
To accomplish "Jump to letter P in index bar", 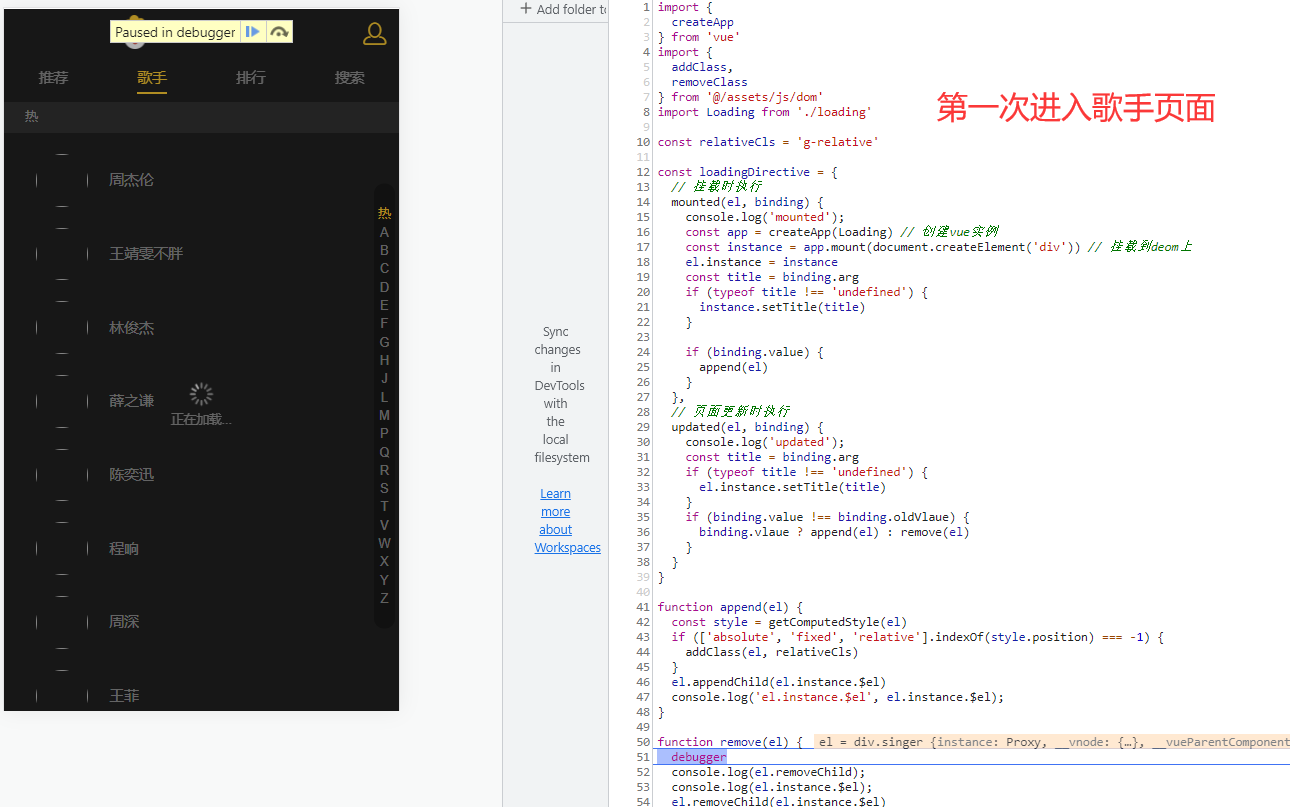I will pyautogui.click(x=384, y=433).
